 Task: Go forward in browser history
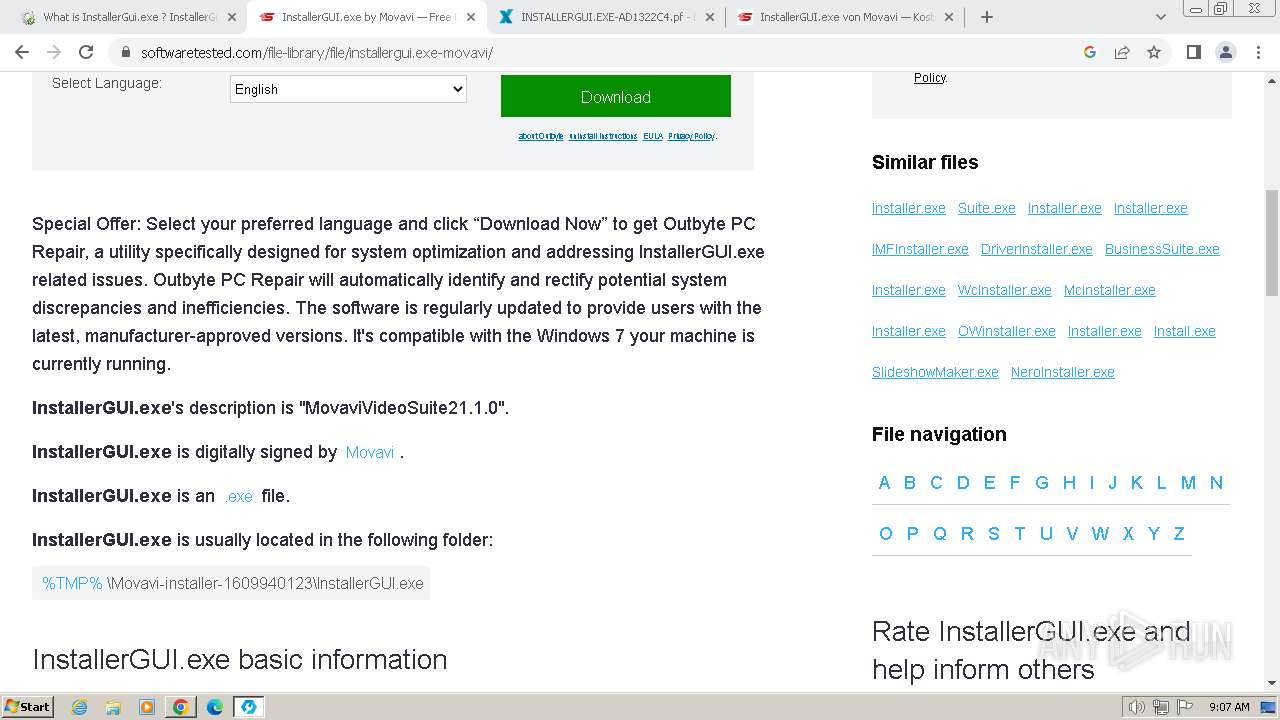pos(54,52)
